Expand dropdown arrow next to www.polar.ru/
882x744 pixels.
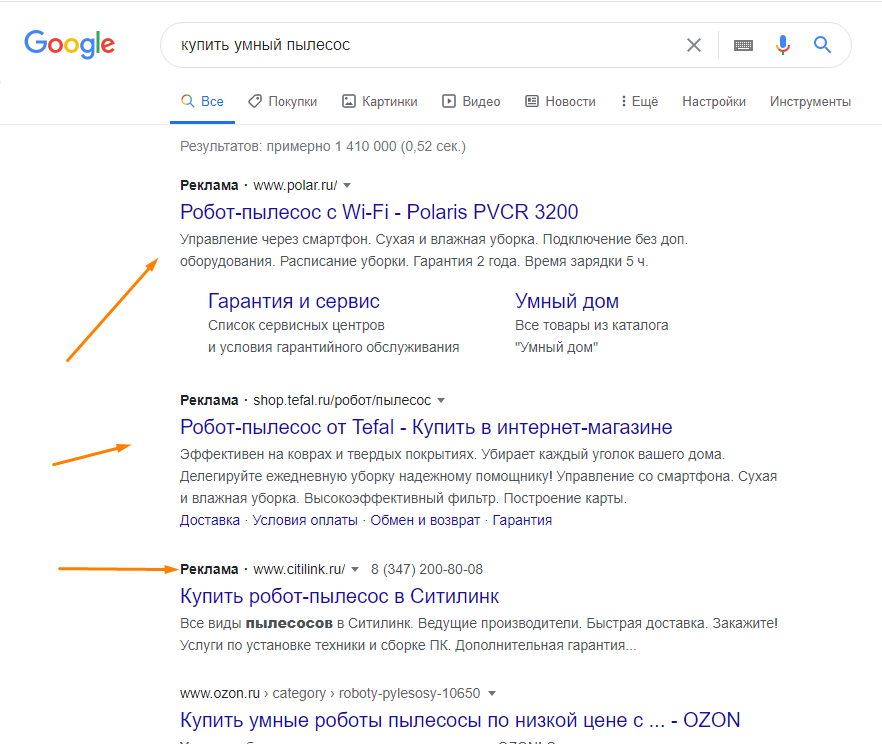pyautogui.click(x=347, y=186)
